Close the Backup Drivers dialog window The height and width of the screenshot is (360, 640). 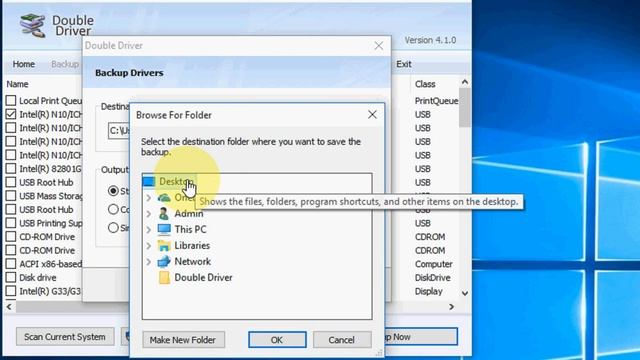coord(379,46)
